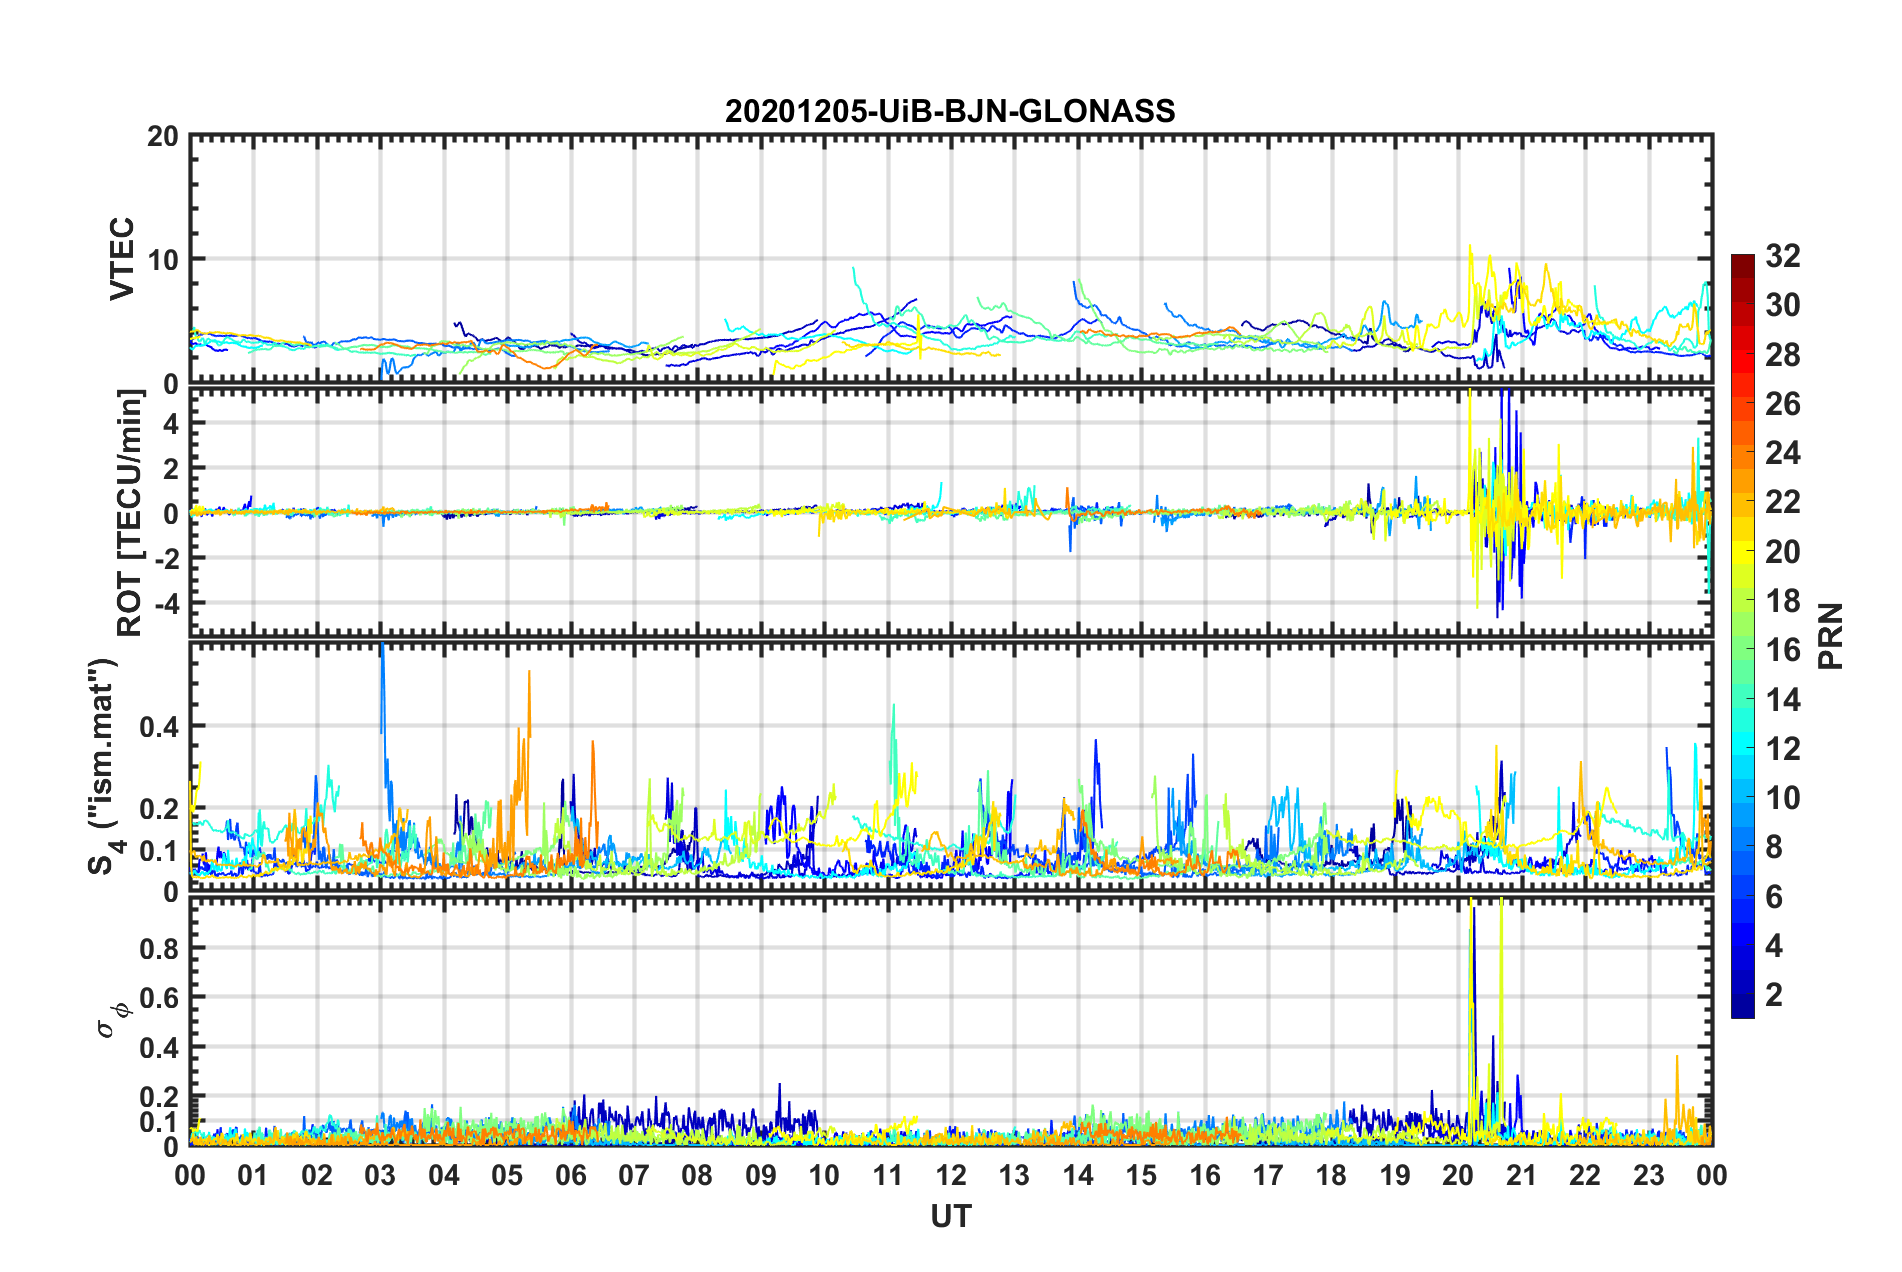Click the colorbar tick label 8
The width and height of the screenshot is (1902, 1272).
[1774, 847]
